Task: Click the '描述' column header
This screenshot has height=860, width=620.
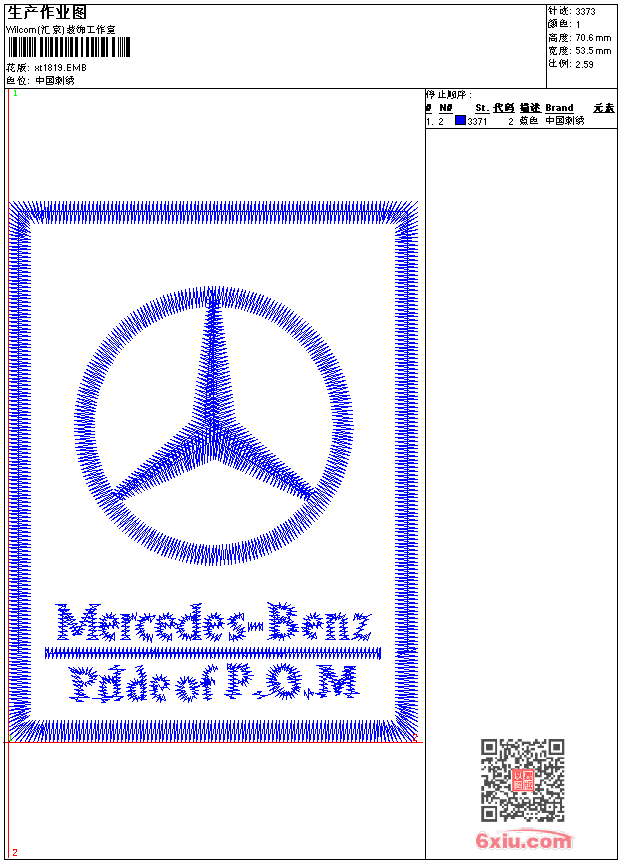Action: [x=530, y=108]
